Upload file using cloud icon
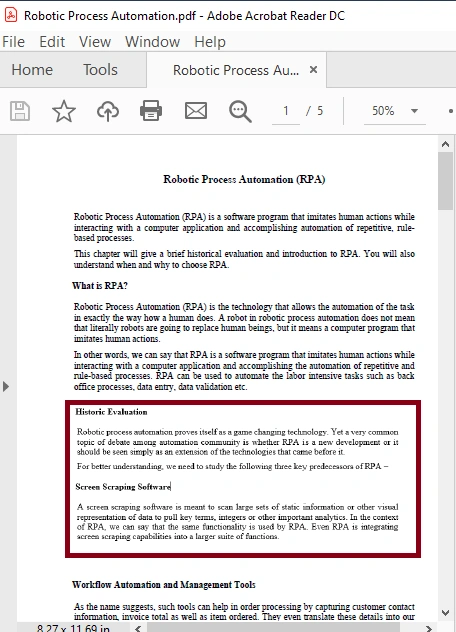 108,111
